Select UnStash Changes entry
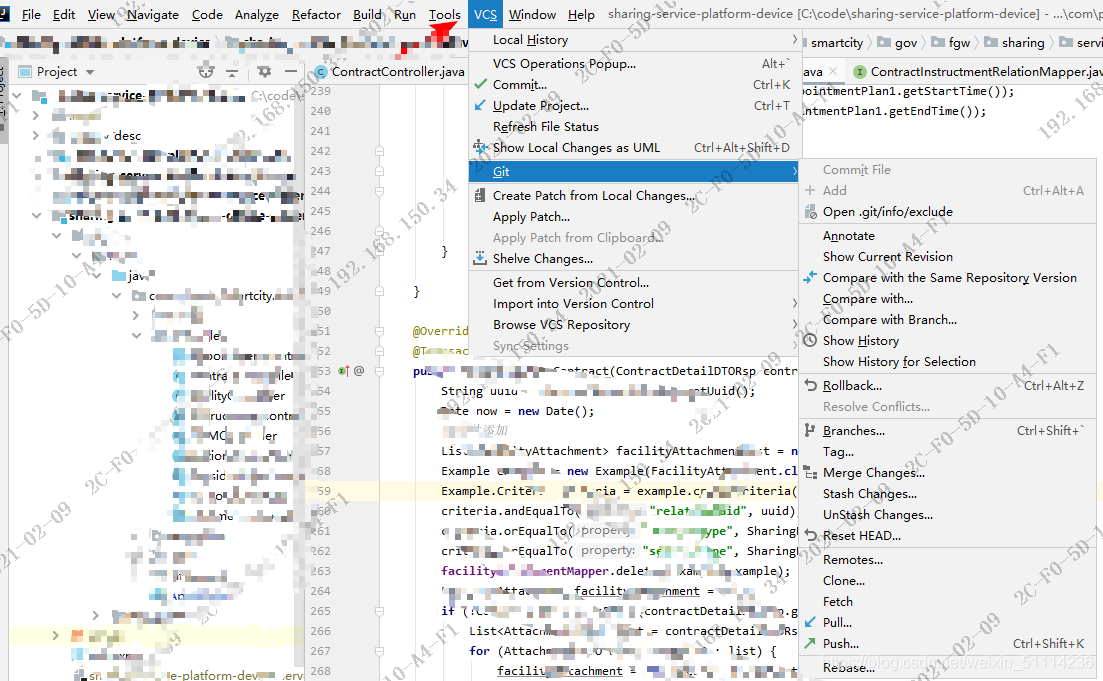 [950, 515]
